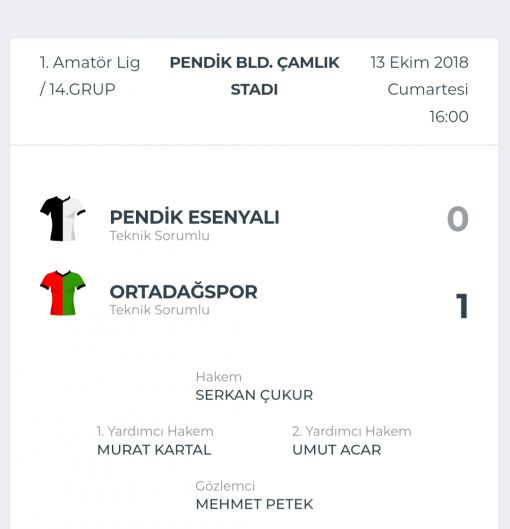Viewport: 510px width, 529px height.
Task: Click the 2. Yardımcı Hakem label
Action: click(x=352, y=431)
